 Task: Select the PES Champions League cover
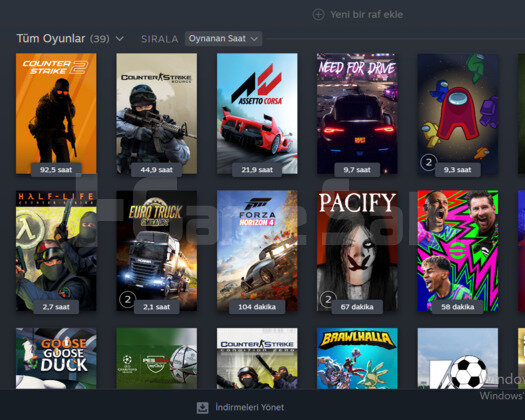(x=157, y=358)
